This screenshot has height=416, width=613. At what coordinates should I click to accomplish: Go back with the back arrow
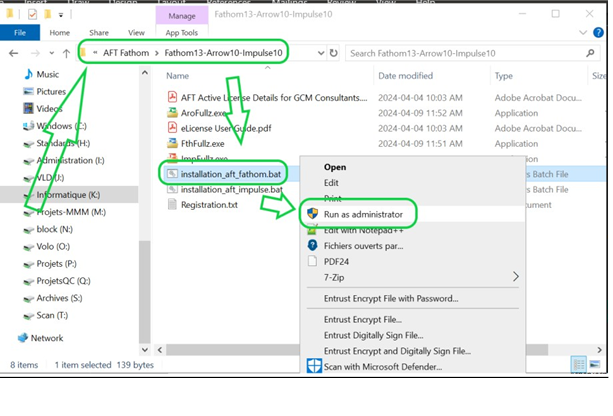pos(14,53)
